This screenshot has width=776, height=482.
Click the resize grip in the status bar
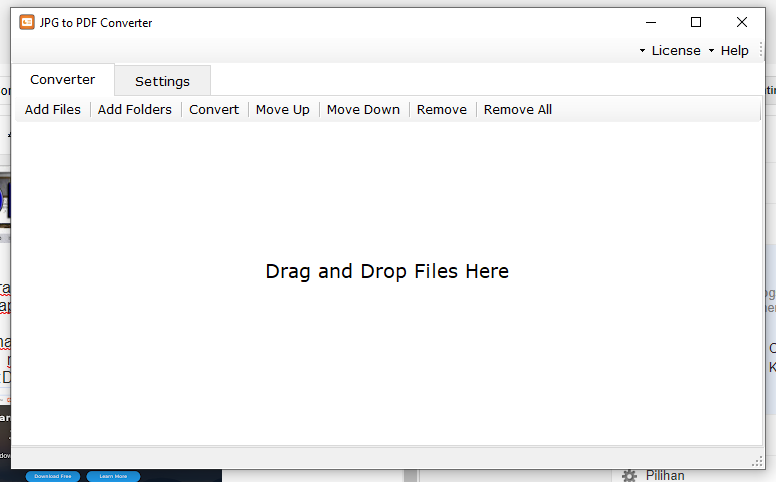click(757, 461)
